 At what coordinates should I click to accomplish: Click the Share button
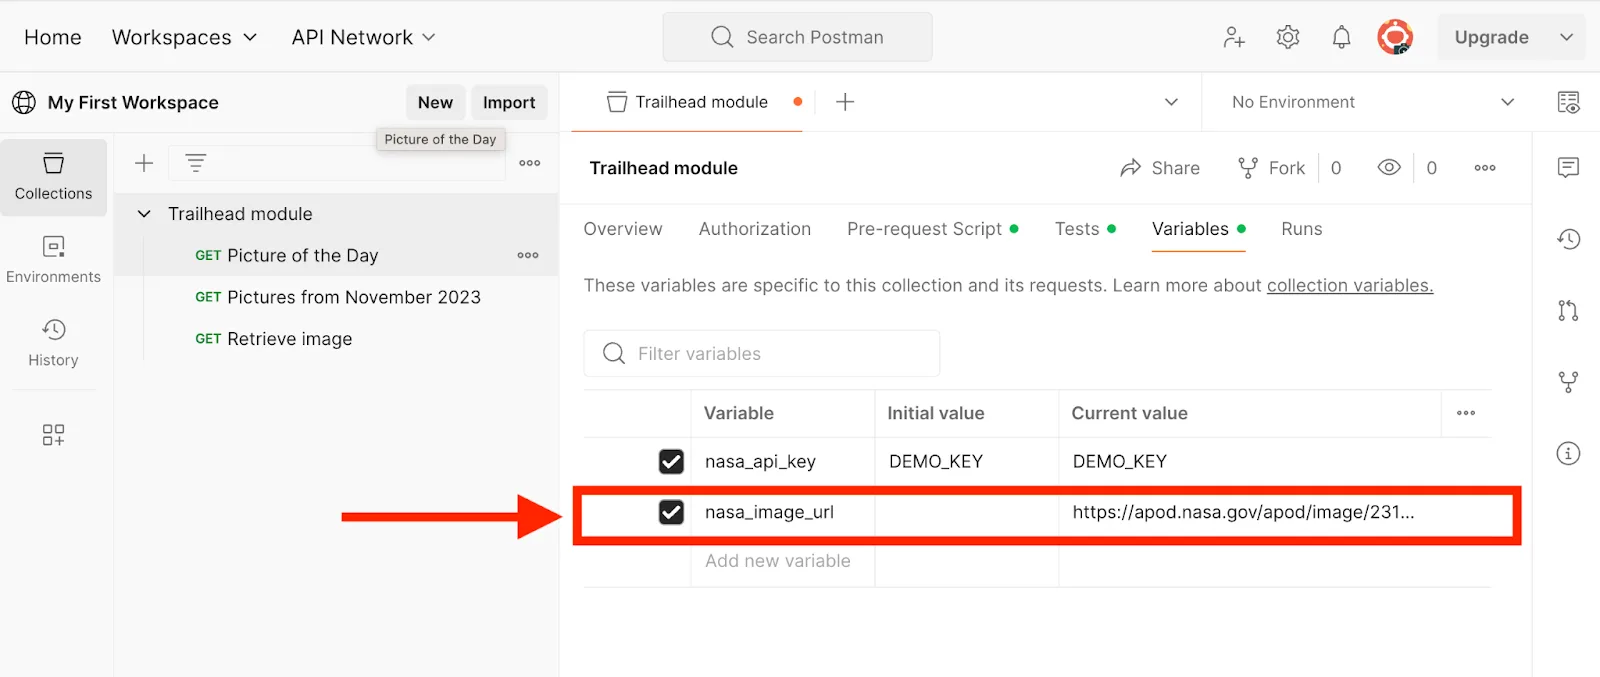tap(1160, 168)
